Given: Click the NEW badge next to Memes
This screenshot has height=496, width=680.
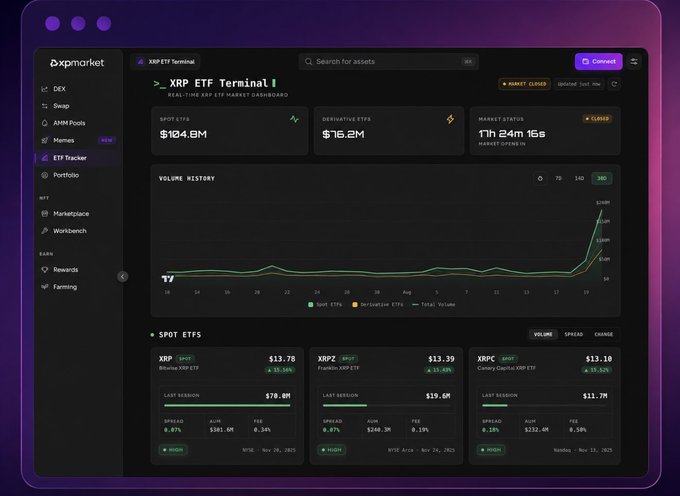Looking at the screenshot, I should [x=107, y=140].
